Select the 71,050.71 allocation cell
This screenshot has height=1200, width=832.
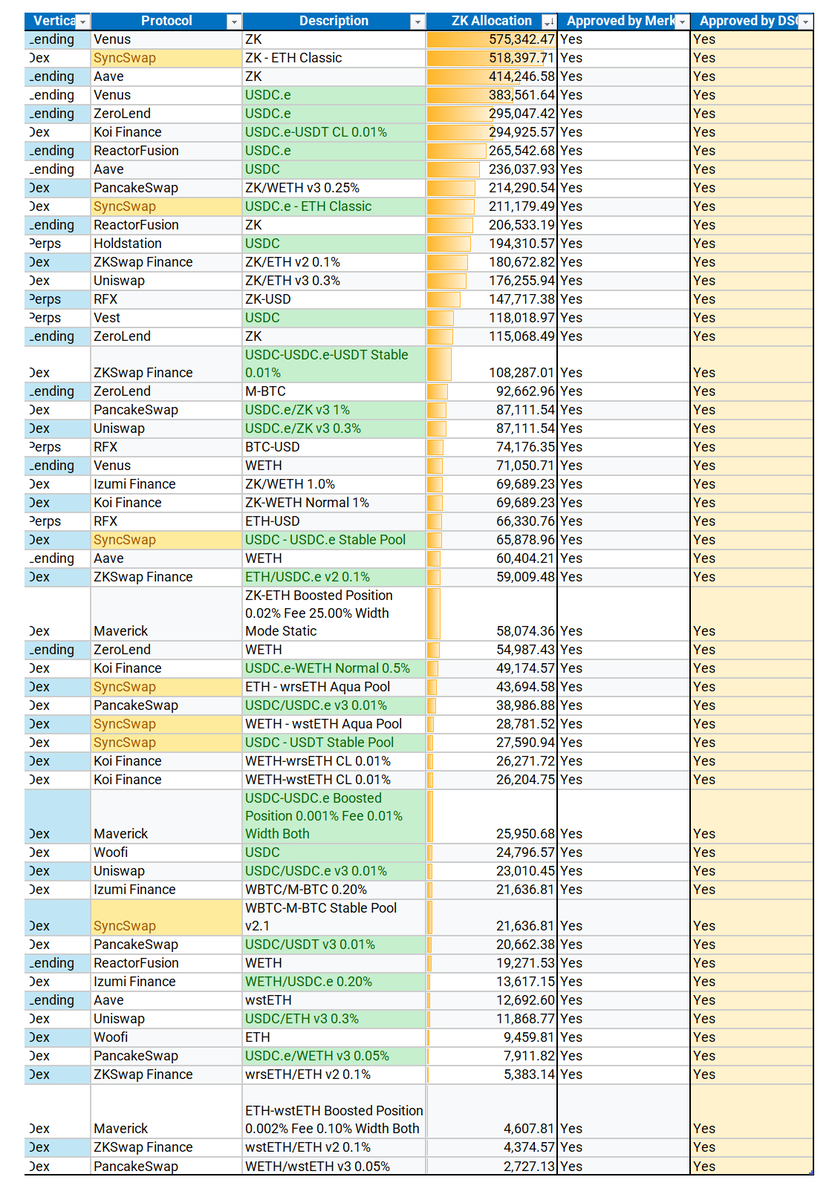492,465
